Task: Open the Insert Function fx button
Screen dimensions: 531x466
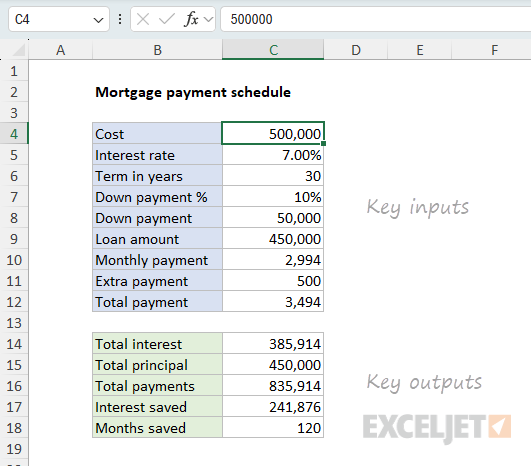Action: point(191,19)
